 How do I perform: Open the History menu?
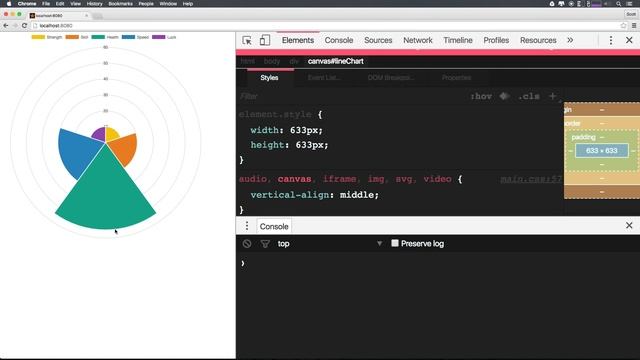click(x=94, y=4)
